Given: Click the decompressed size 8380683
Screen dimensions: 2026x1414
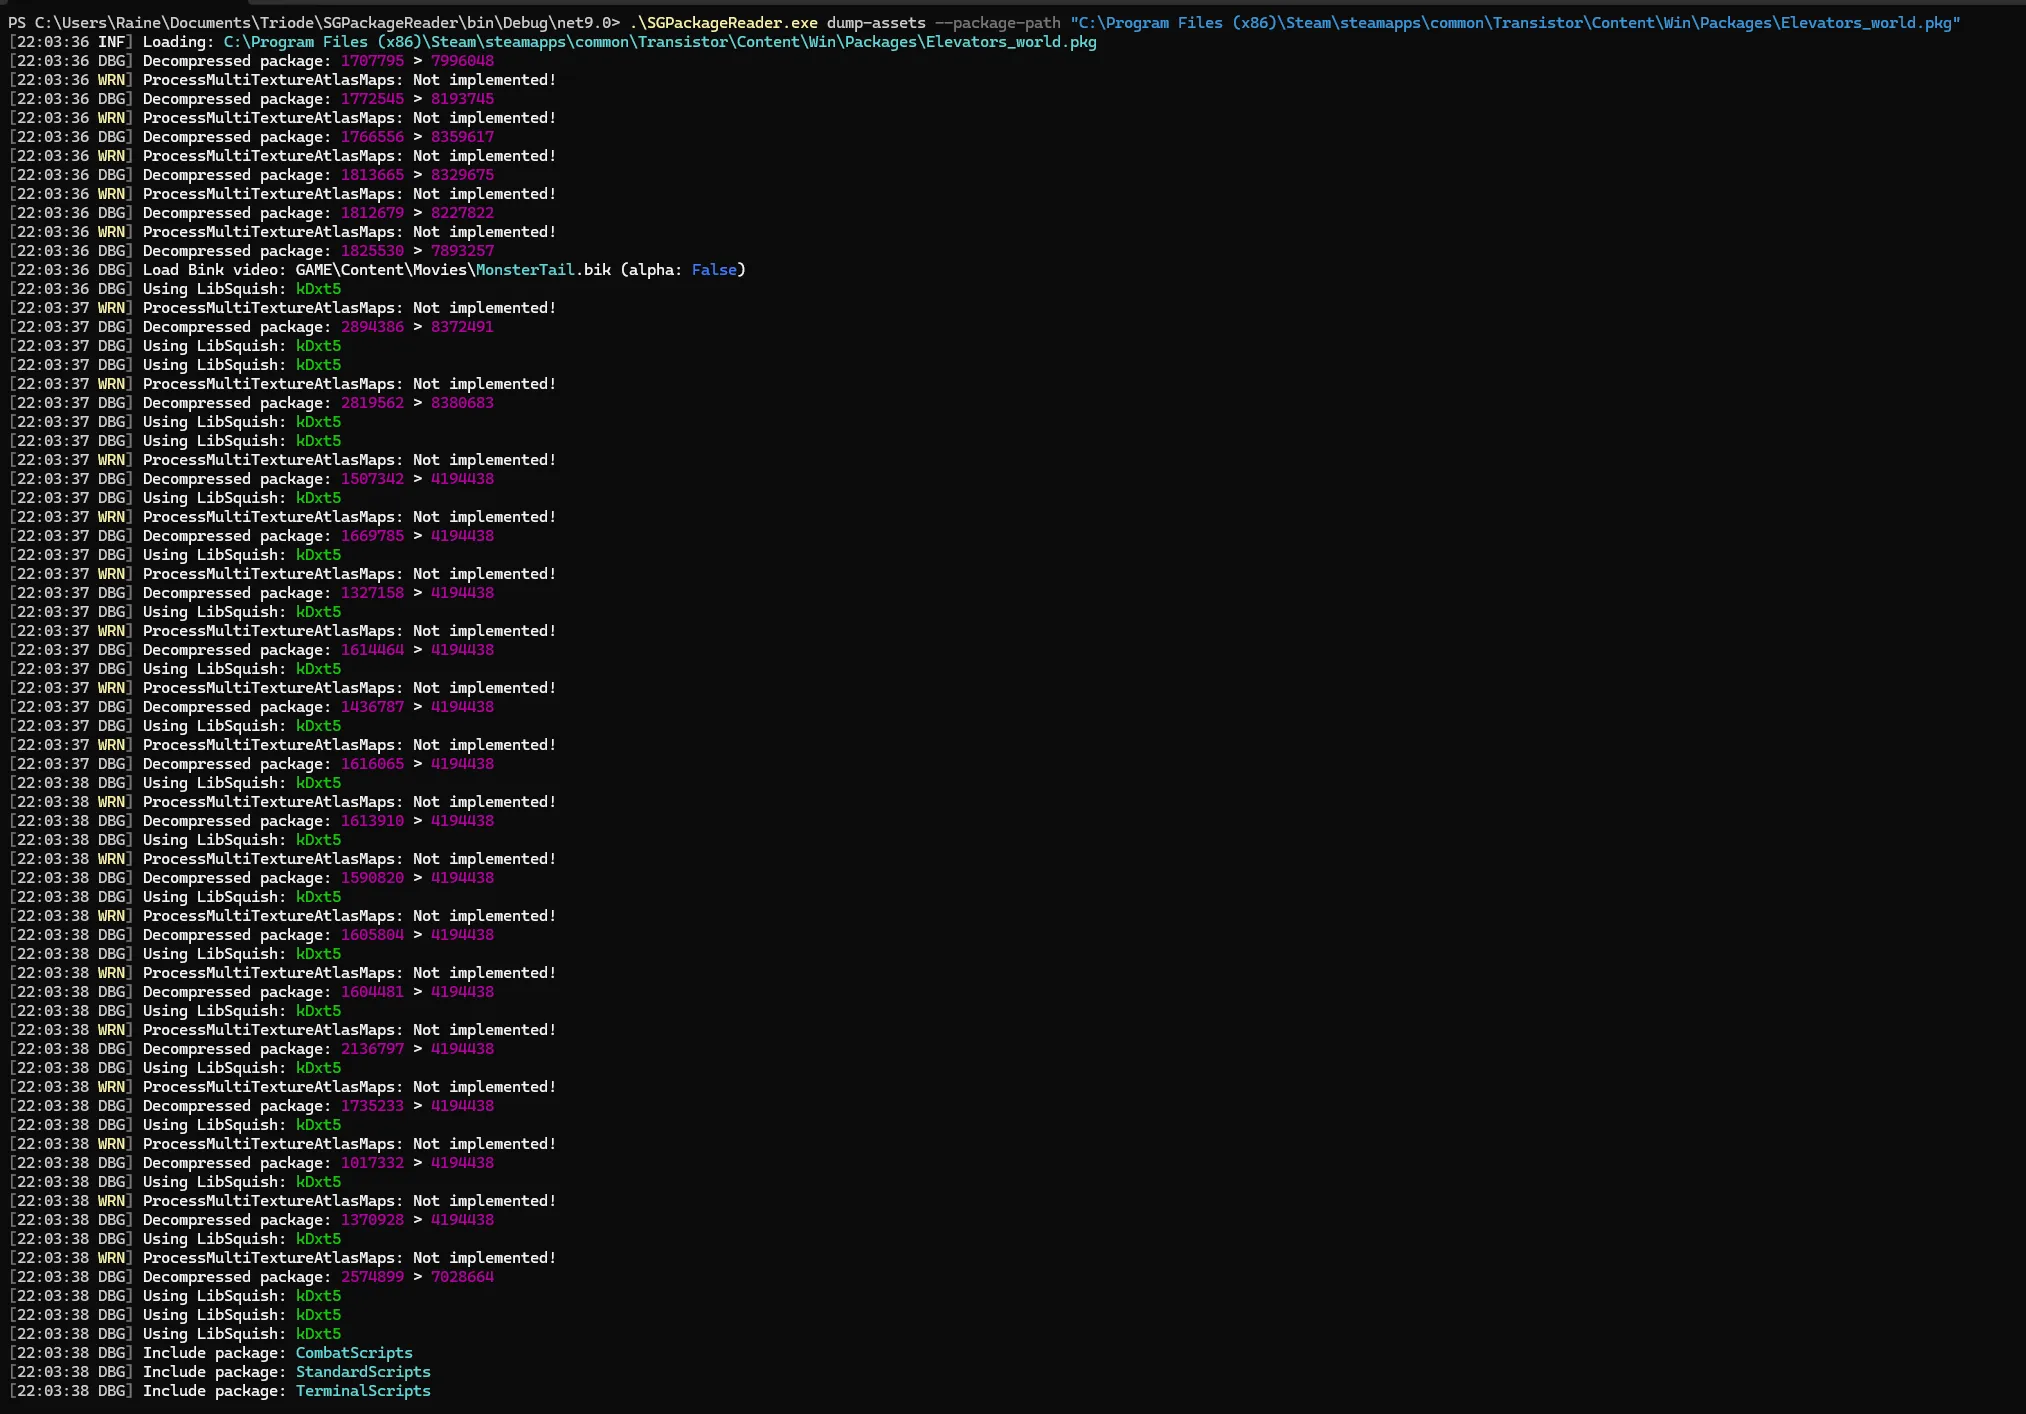Looking at the screenshot, I should [462, 403].
